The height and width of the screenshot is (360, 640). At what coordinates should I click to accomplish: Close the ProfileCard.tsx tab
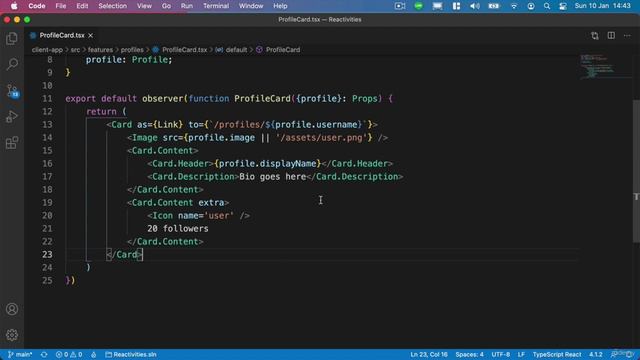[91, 36]
